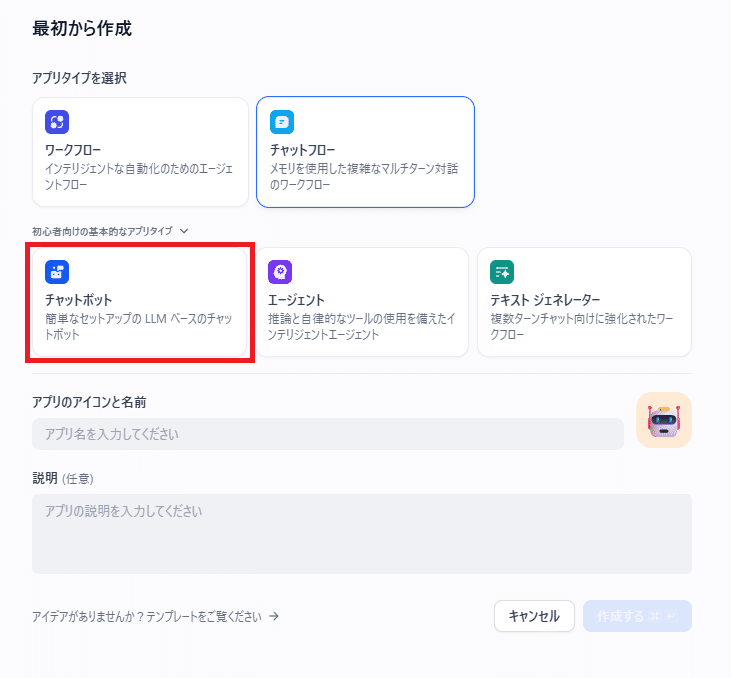
Task: Click the アプリのアイコンと名前 label
Action: [89, 402]
